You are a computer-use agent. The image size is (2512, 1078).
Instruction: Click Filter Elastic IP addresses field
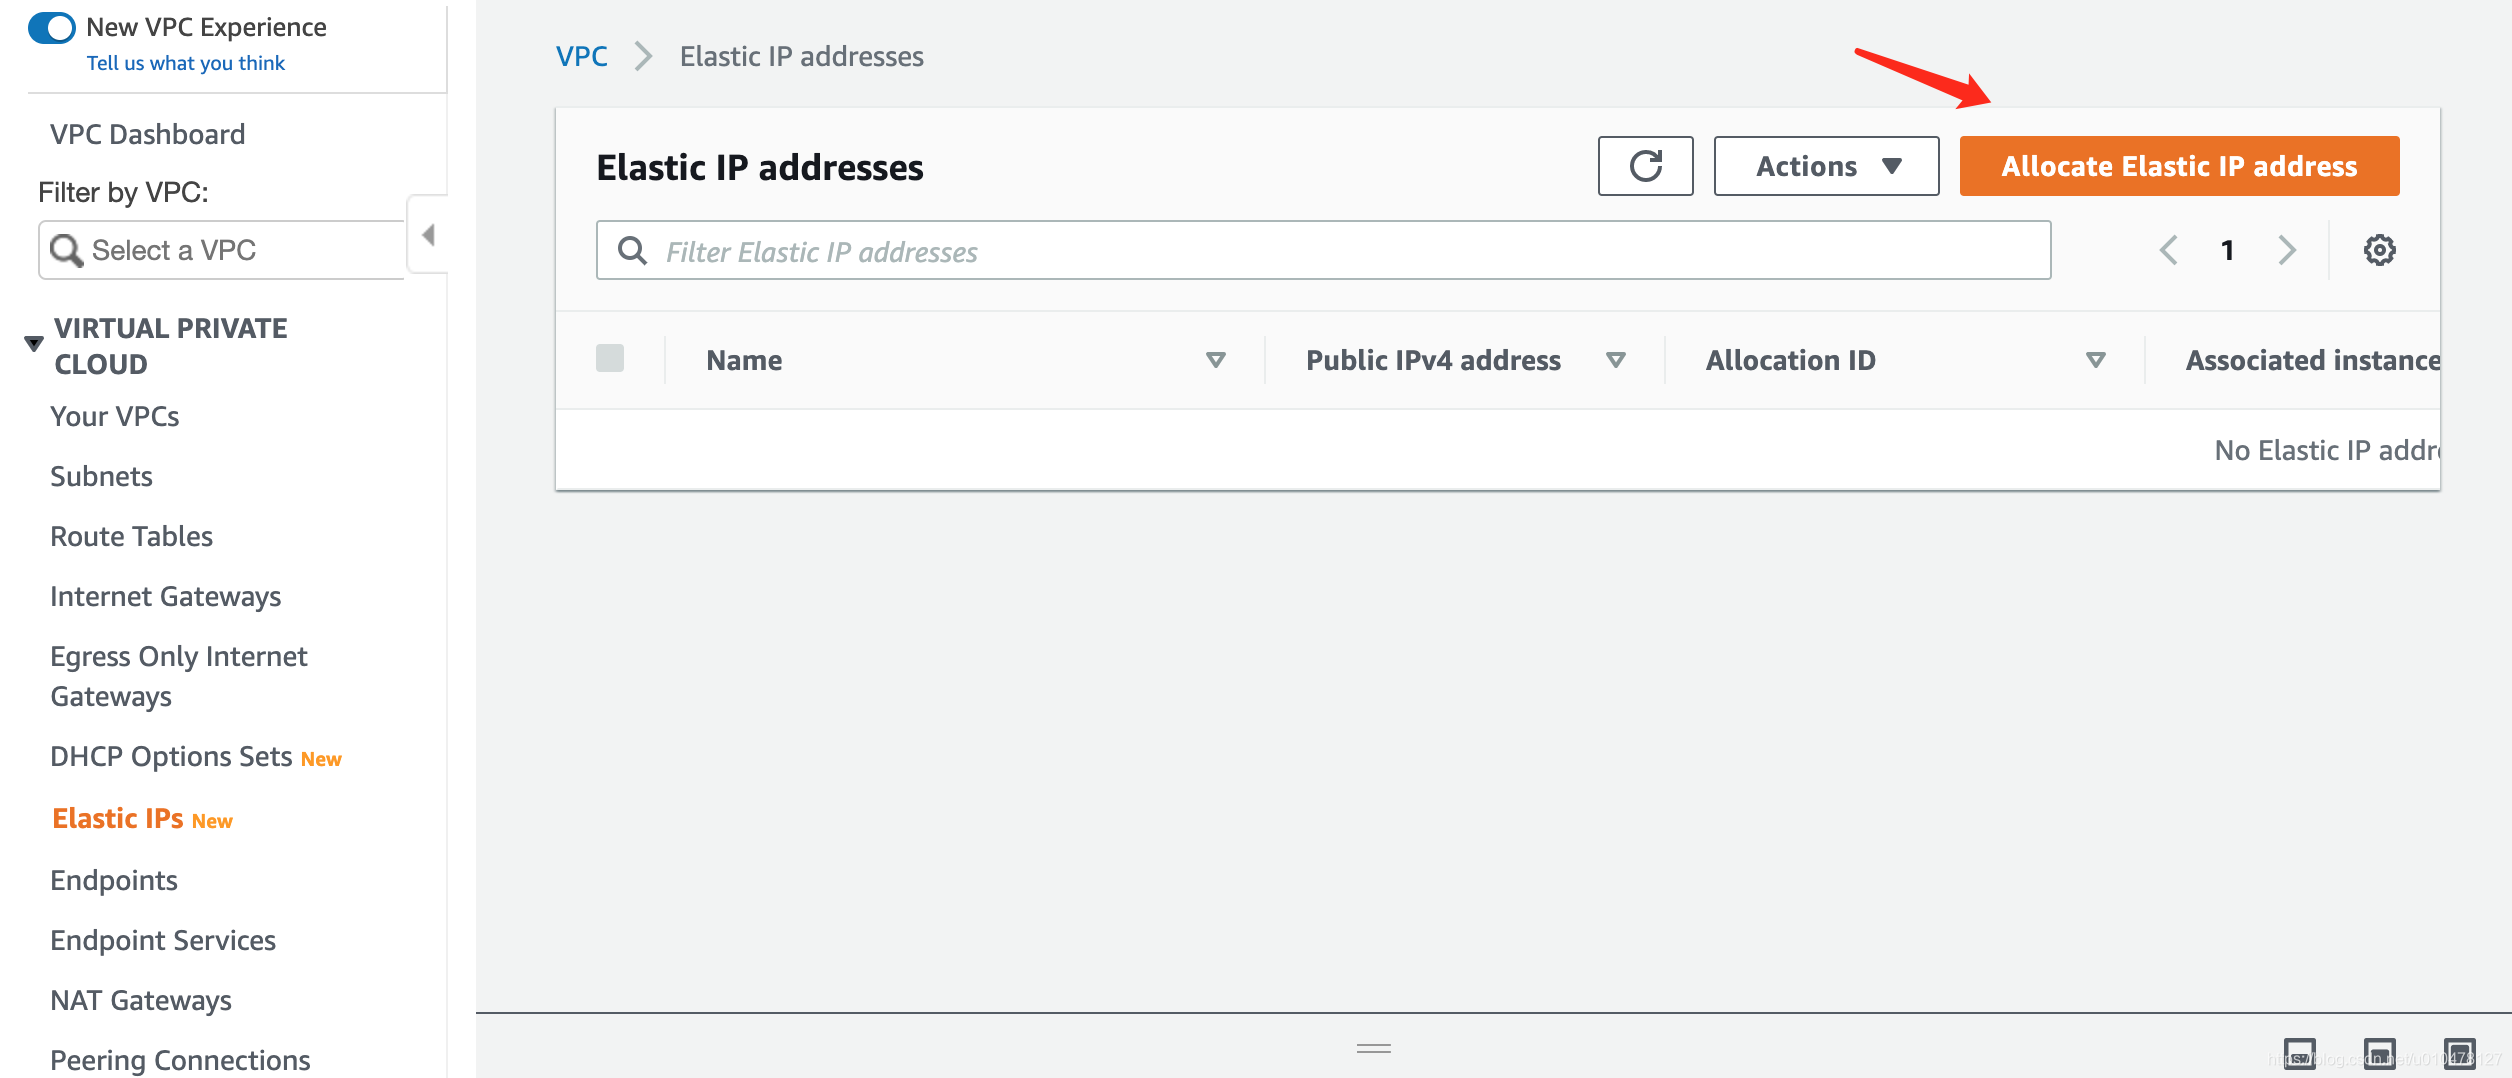coord(1323,250)
